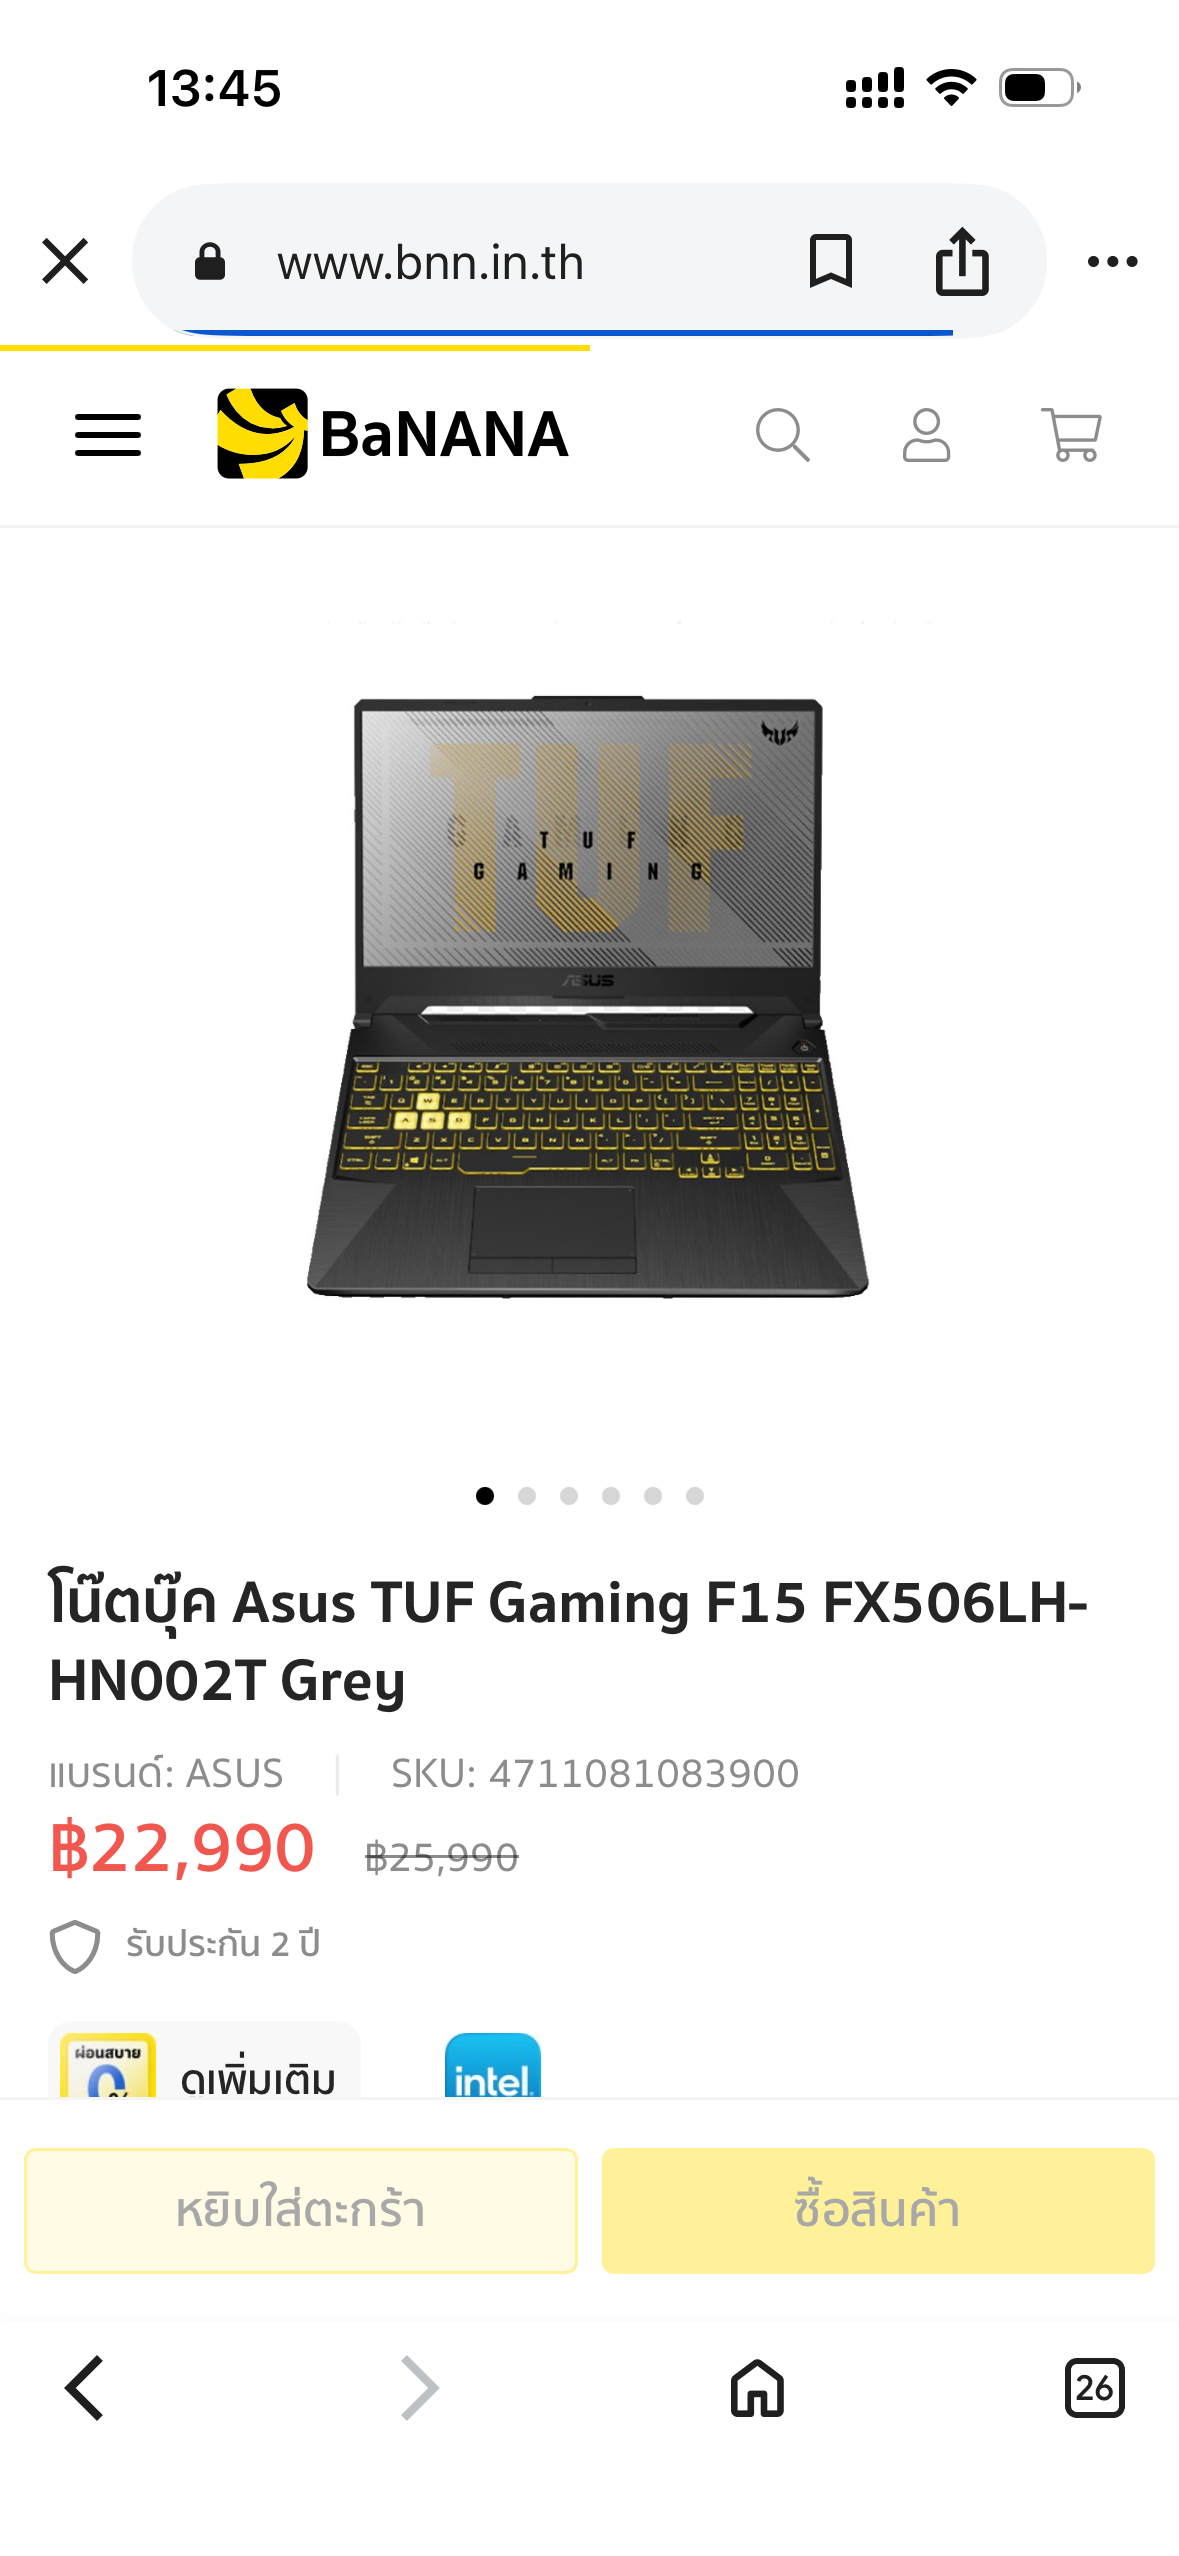1179x2556 pixels.
Task: Navigate back with left arrow
Action: click(x=84, y=2388)
